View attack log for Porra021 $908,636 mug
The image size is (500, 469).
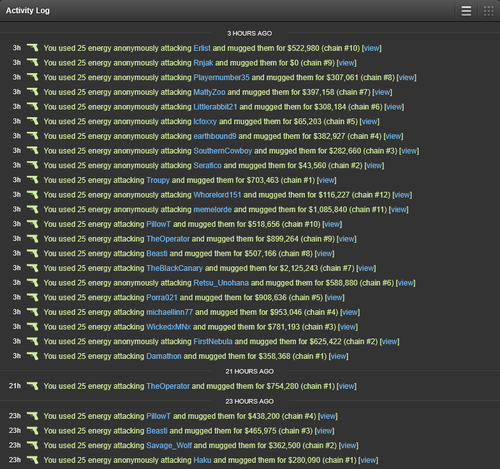(335, 298)
